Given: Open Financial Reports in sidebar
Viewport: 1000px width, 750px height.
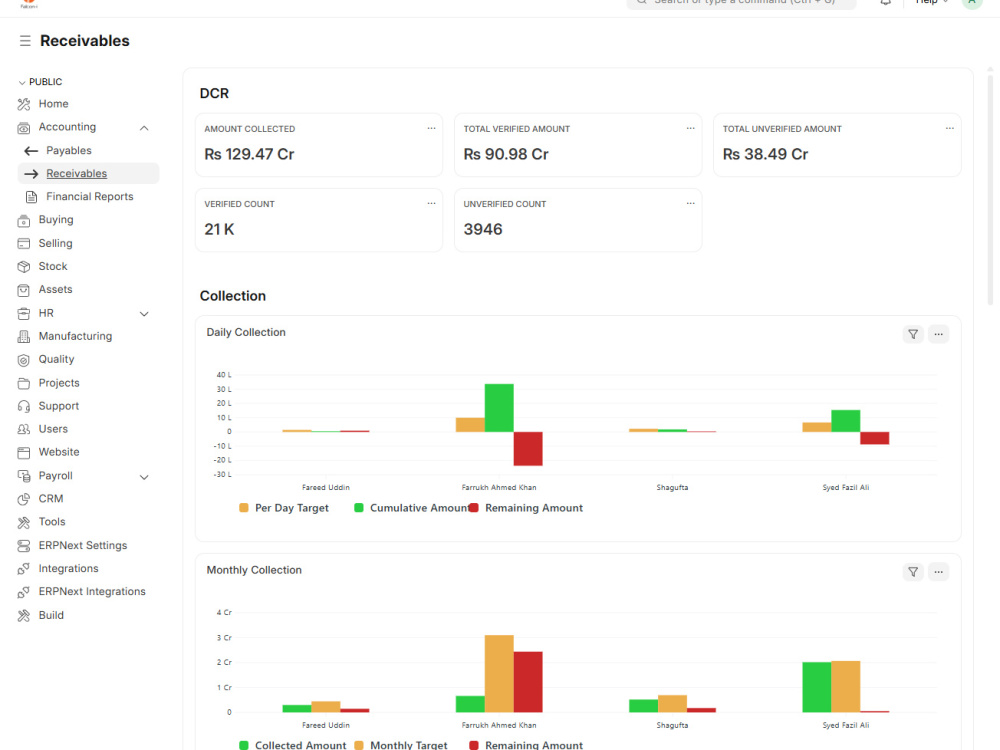Looking at the screenshot, I should [90, 196].
